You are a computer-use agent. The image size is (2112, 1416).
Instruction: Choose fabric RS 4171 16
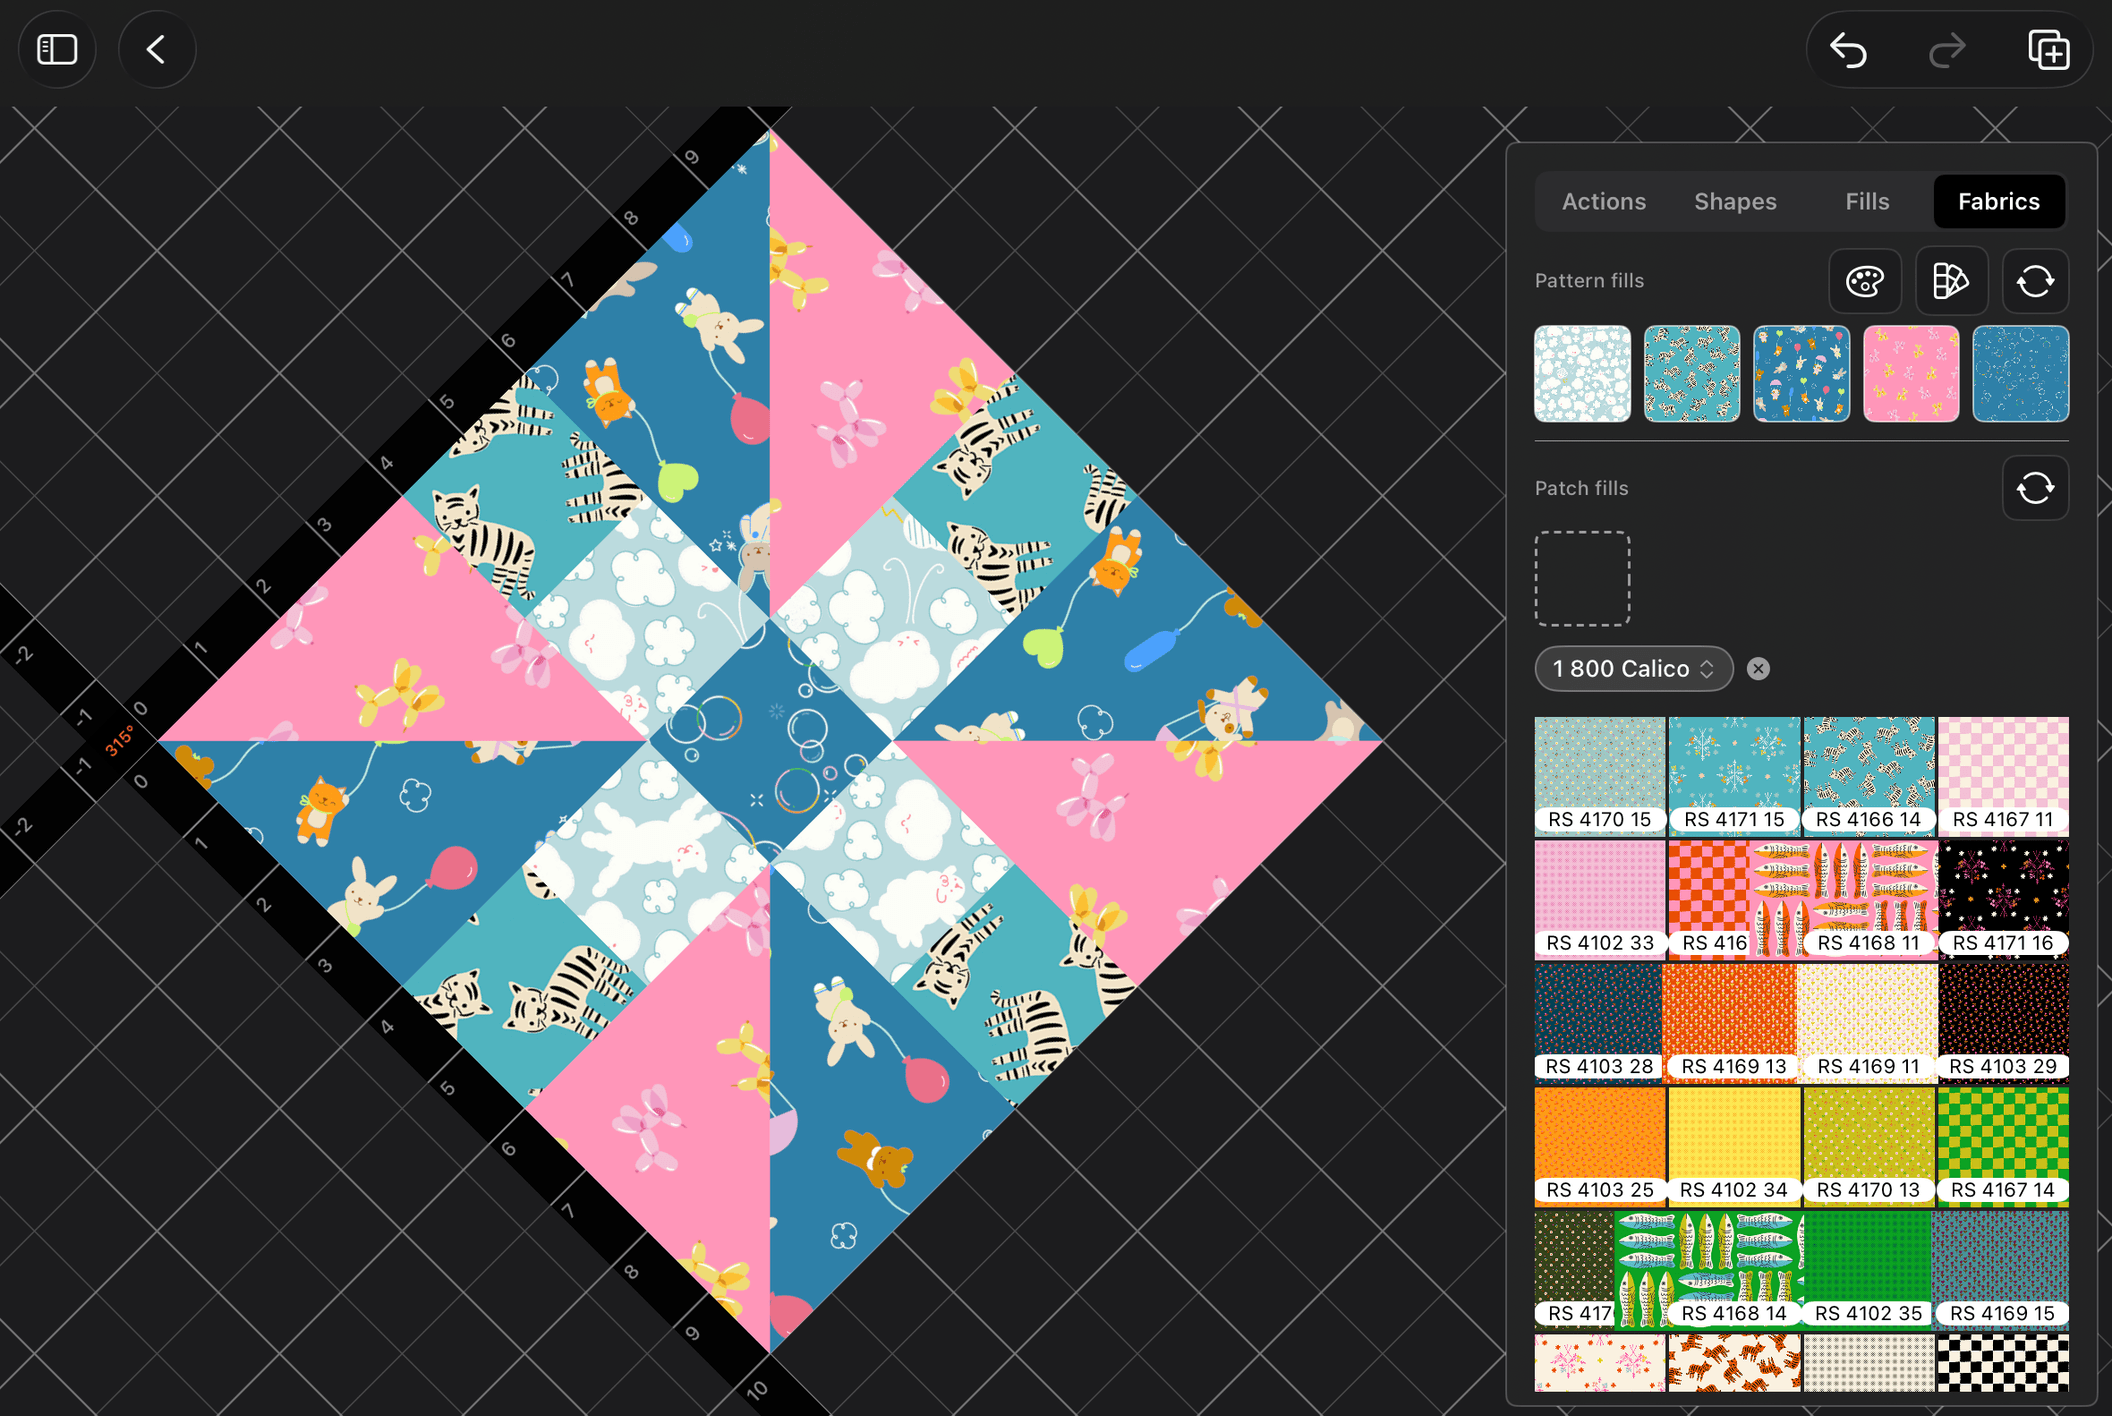[x=2003, y=899]
